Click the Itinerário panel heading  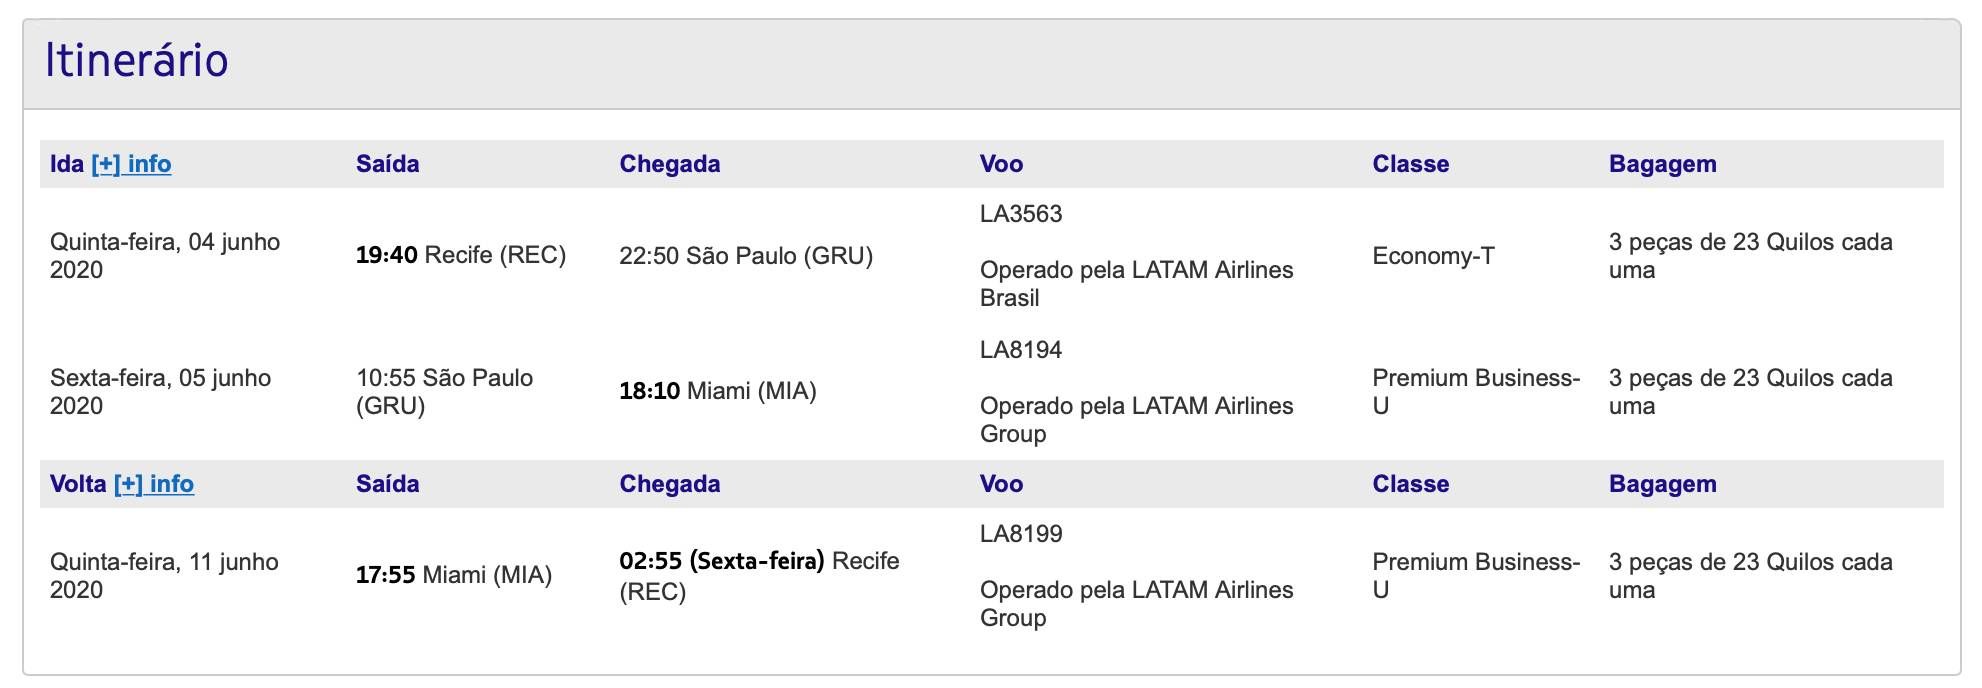click(x=137, y=60)
